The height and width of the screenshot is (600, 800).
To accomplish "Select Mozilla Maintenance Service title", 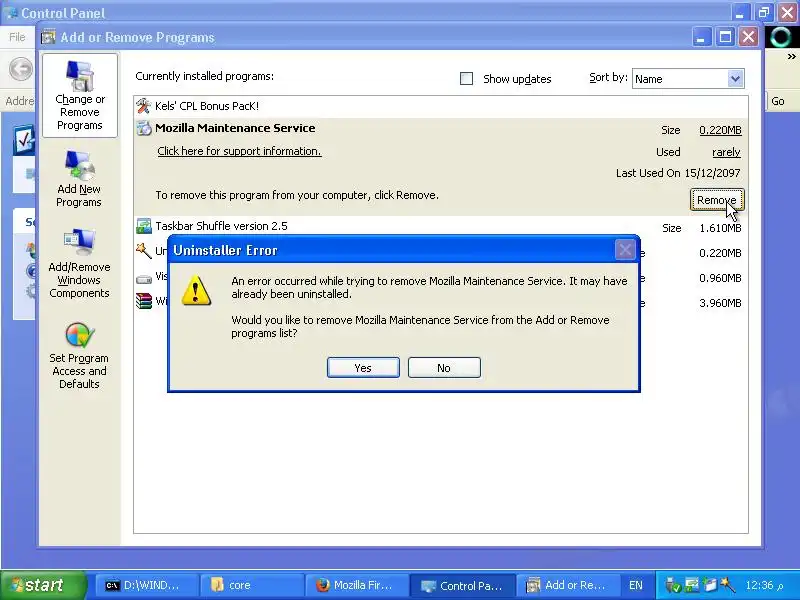I will (235, 128).
